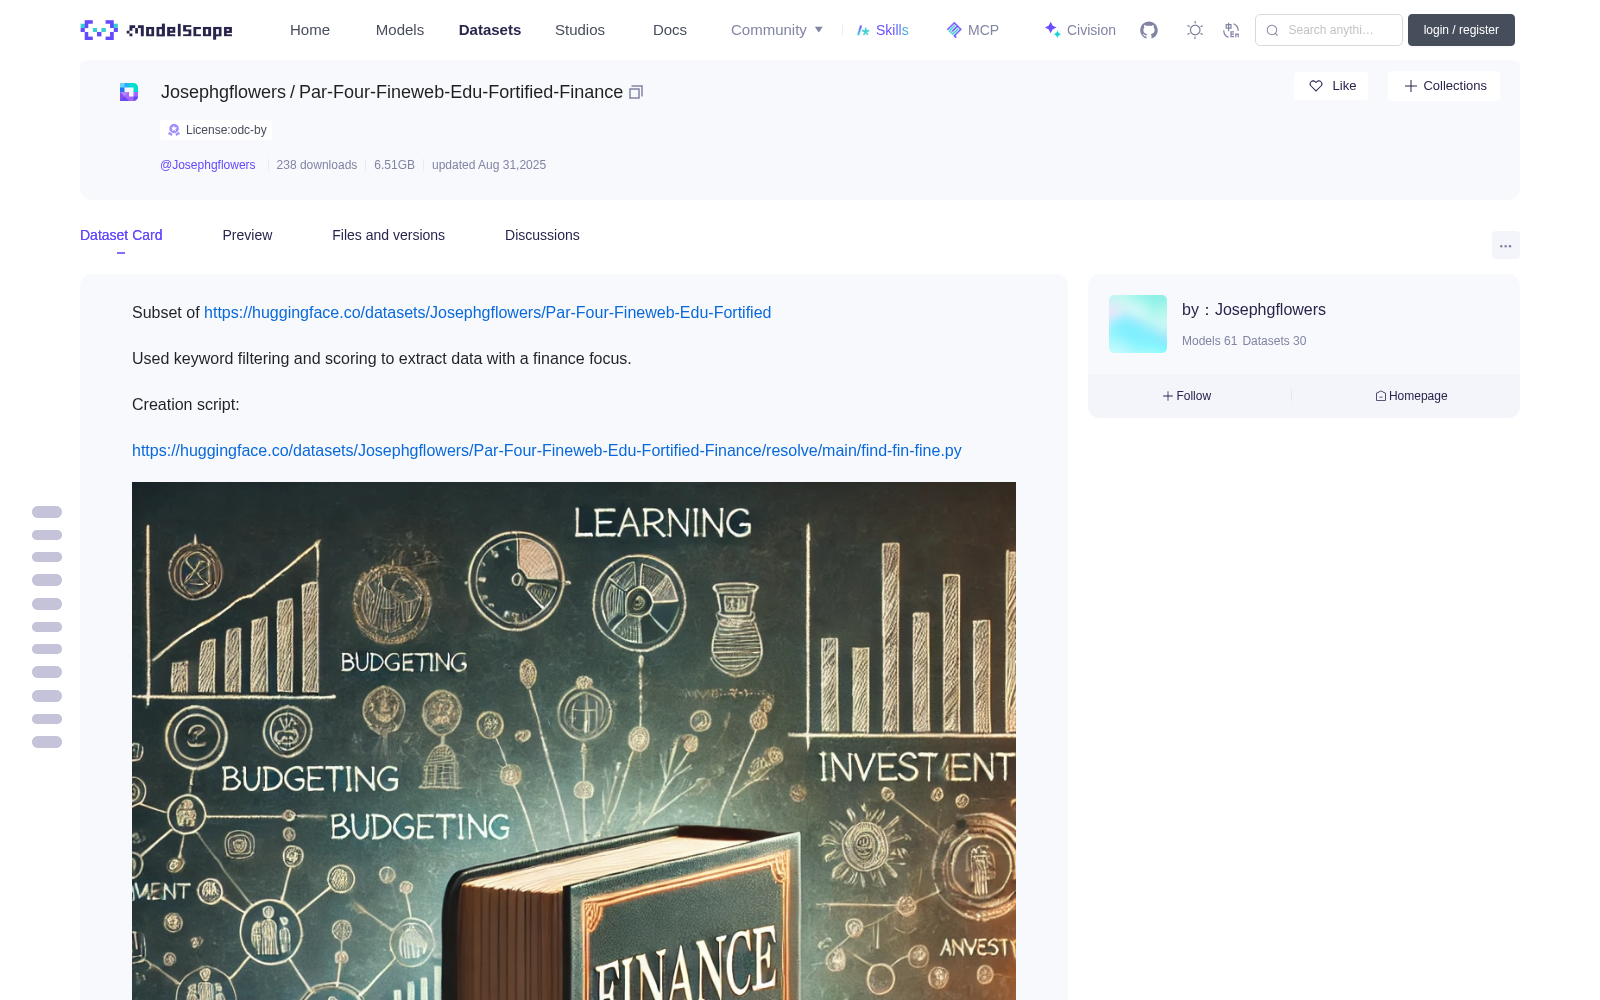Open the Discussions tab
The height and width of the screenshot is (1000, 1600).
(x=542, y=235)
